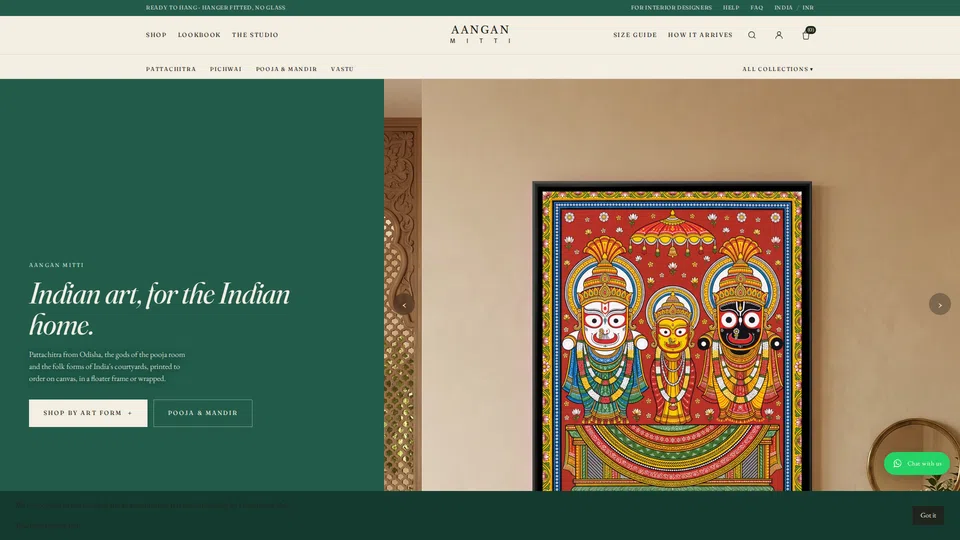Go to previous hero slide arrow

pyautogui.click(x=403, y=304)
